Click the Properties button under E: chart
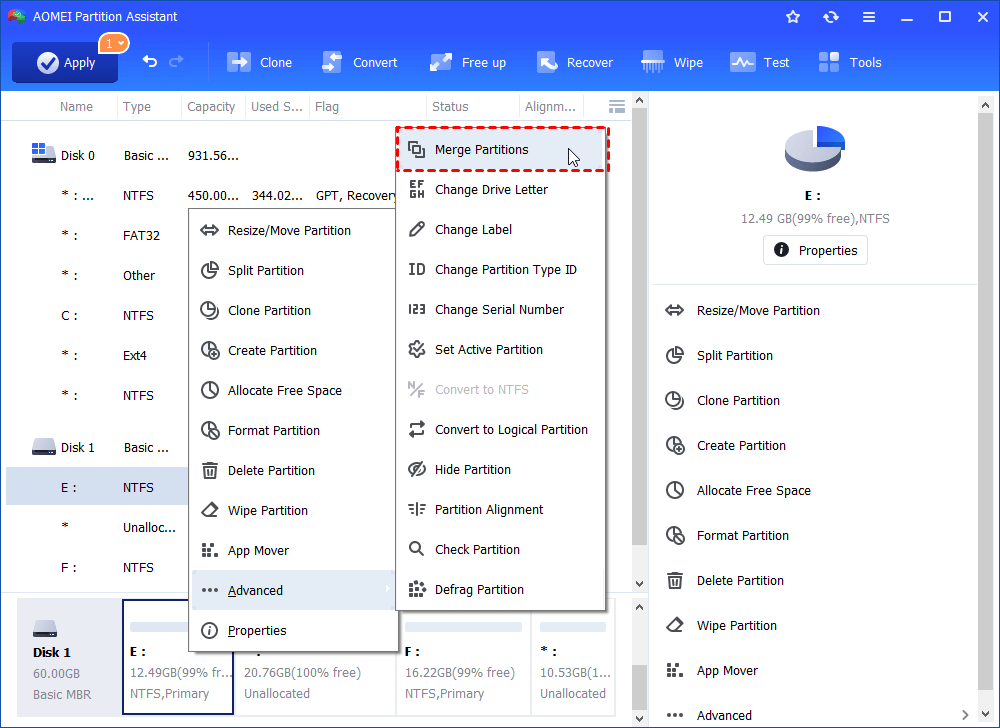This screenshot has height=728, width=1000. [x=815, y=250]
